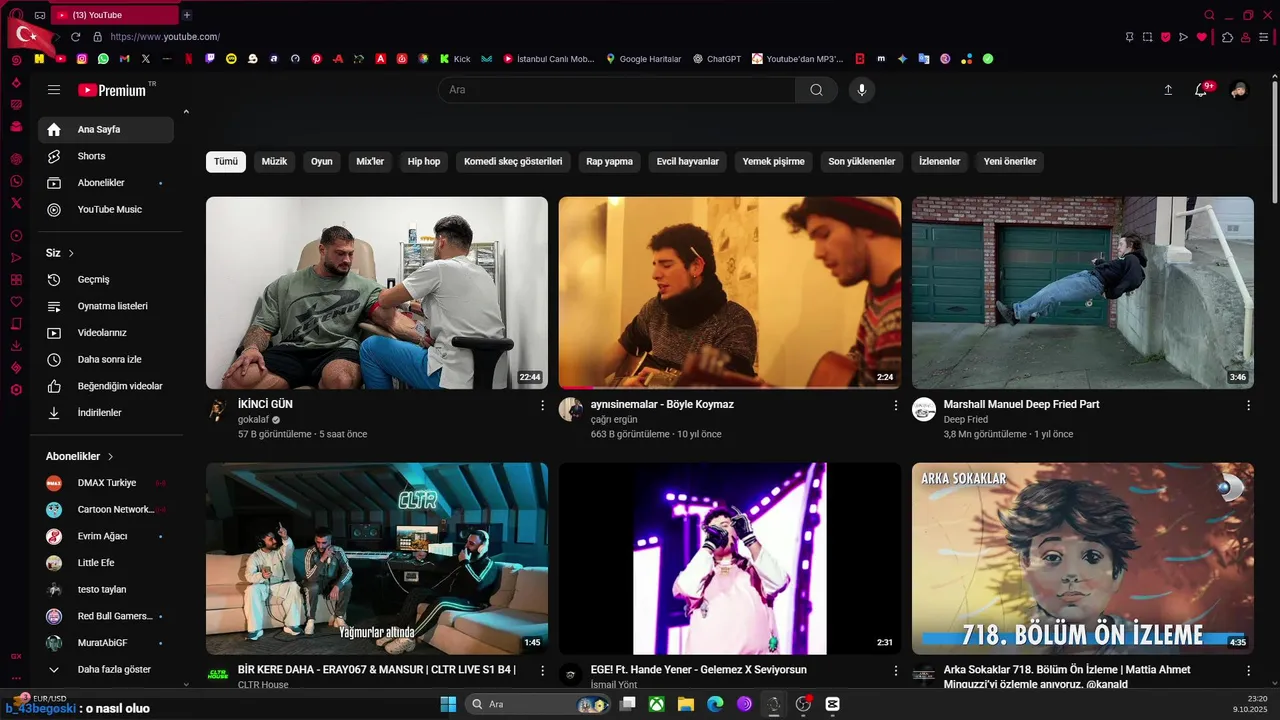Select the Yemek pişirme filter chip
This screenshot has height=720, width=1280.
point(773,161)
